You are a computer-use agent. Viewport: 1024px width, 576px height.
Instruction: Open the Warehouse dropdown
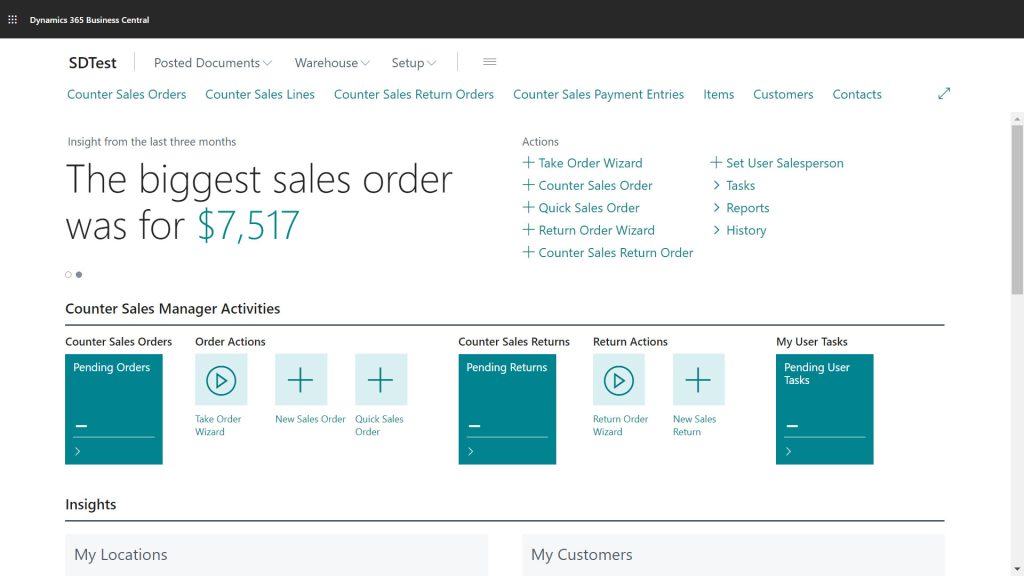pos(331,62)
